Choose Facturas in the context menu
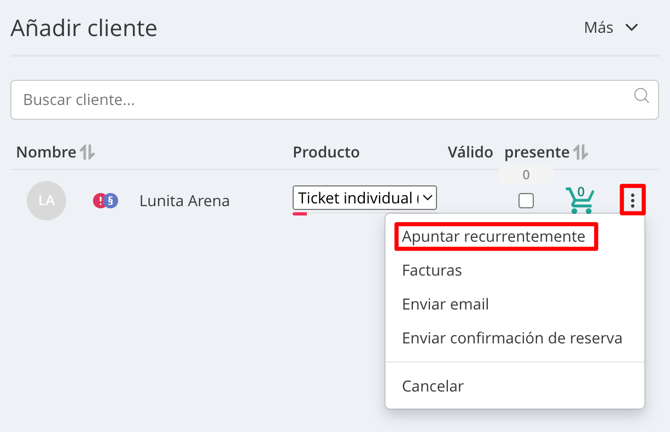This screenshot has width=670, height=432. [432, 270]
